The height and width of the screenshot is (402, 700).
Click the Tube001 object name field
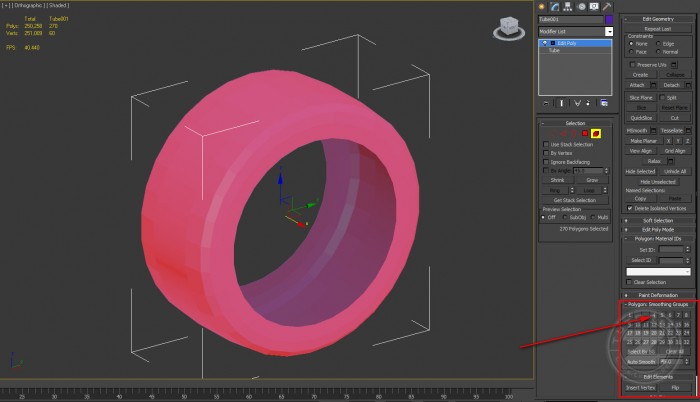coord(570,19)
